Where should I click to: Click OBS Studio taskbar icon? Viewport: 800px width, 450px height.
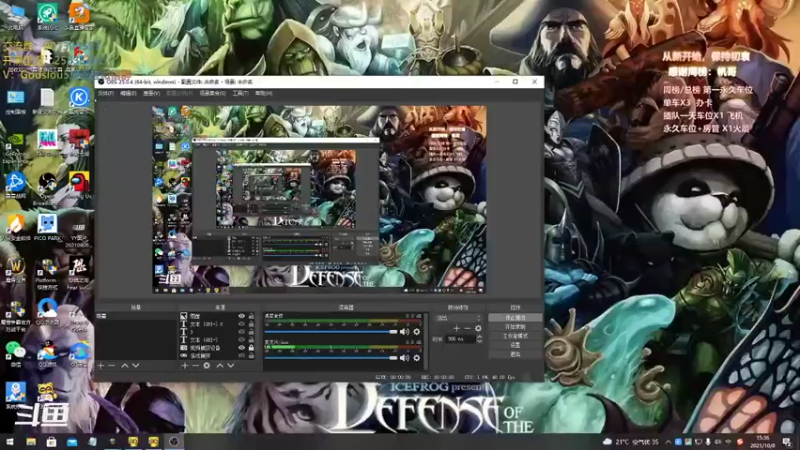point(174,442)
